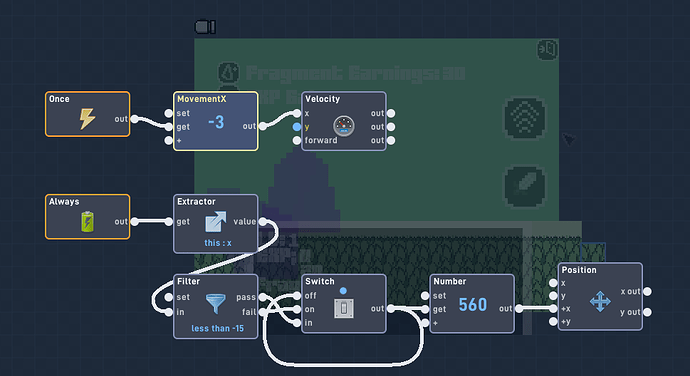Click the Always node out port
This screenshot has height=376, width=690.
[x=135, y=221]
